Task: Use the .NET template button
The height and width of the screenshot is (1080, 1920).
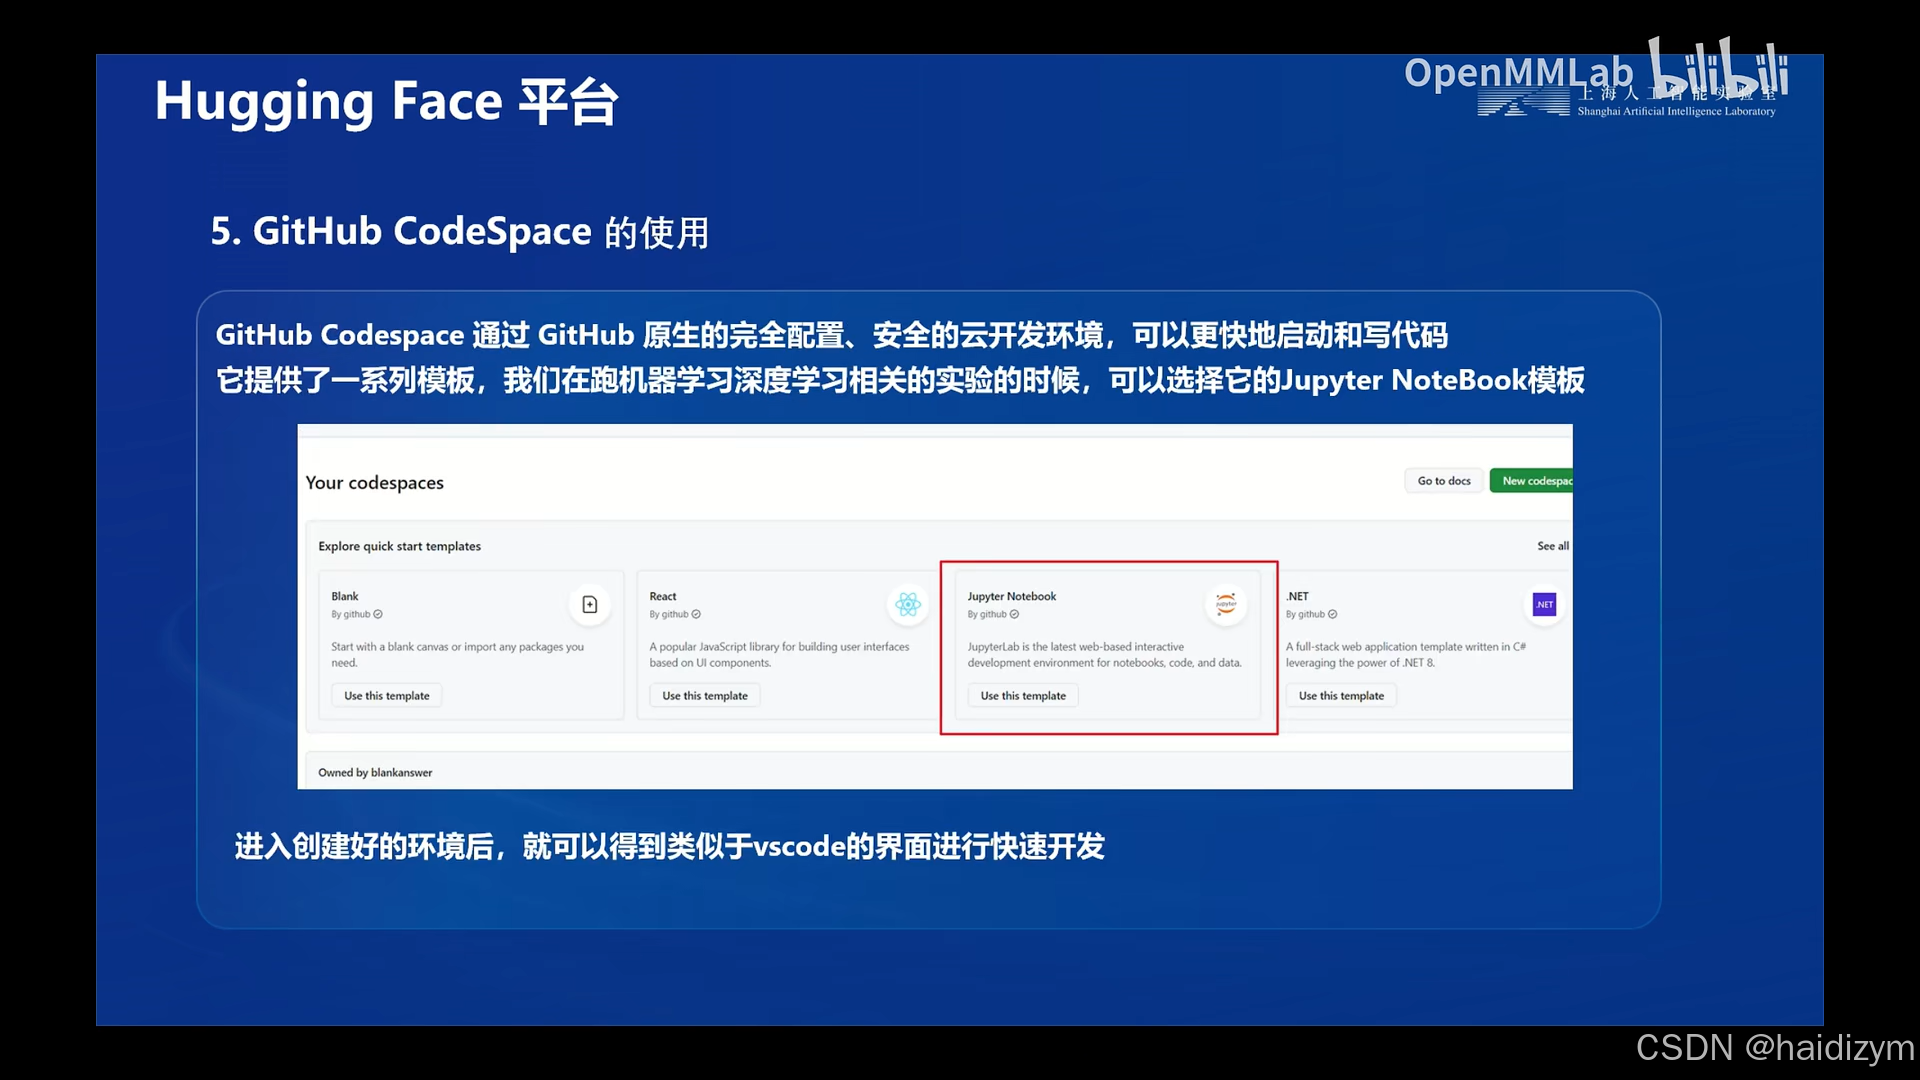Action: tap(1341, 696)
